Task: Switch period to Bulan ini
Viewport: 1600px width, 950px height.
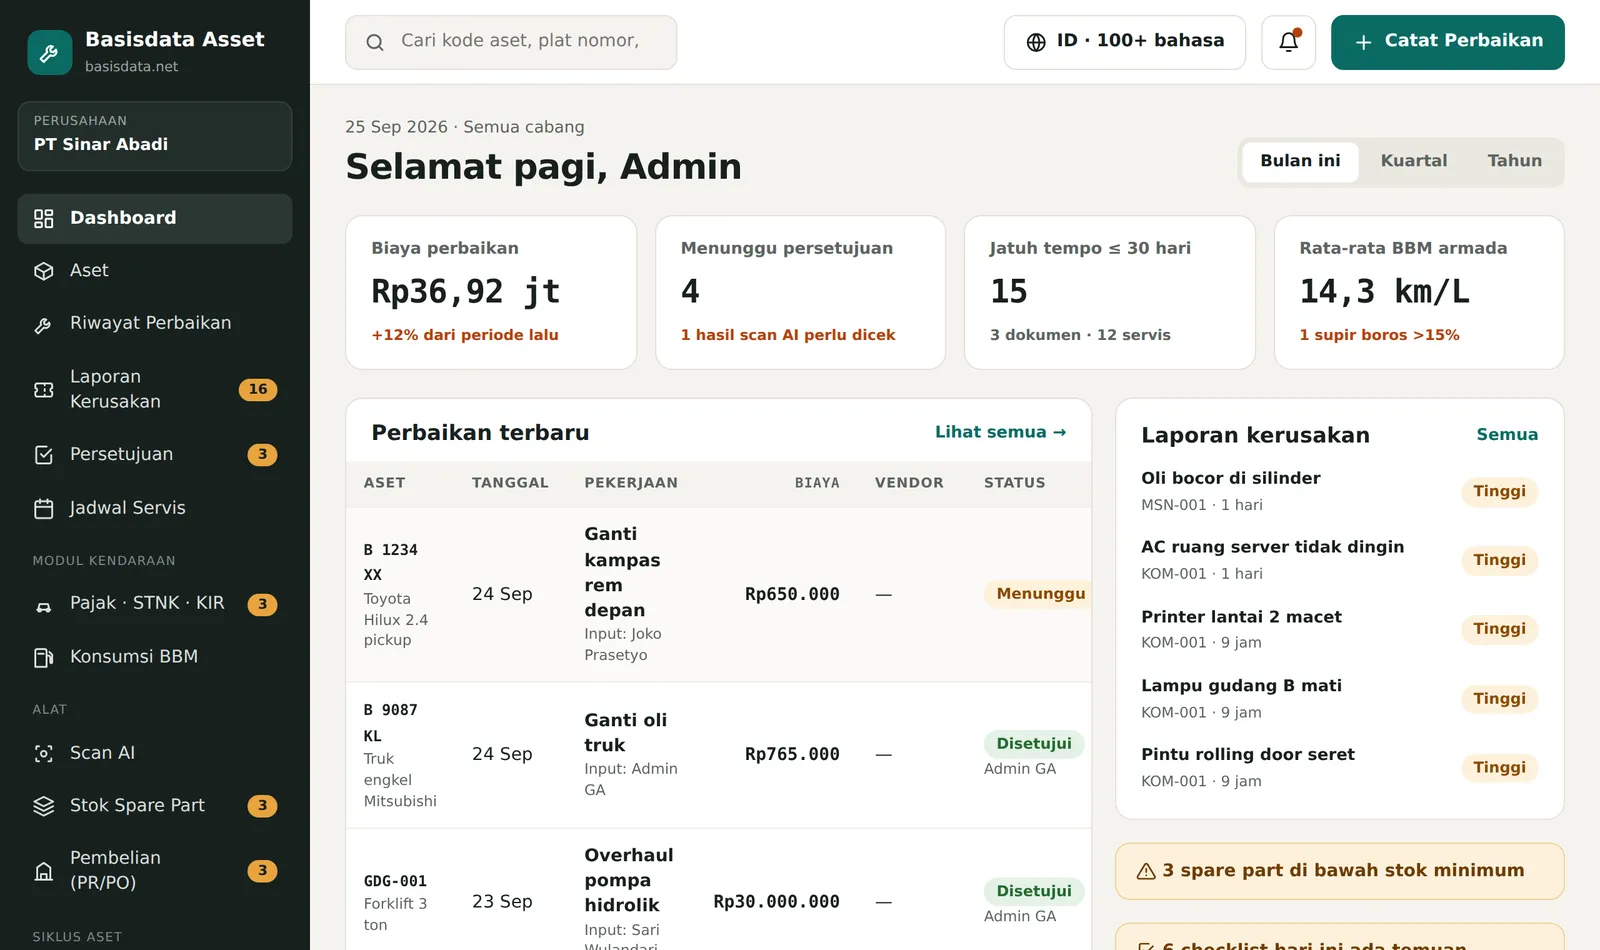Action: pyautogui.click(x=1300, y=161)
